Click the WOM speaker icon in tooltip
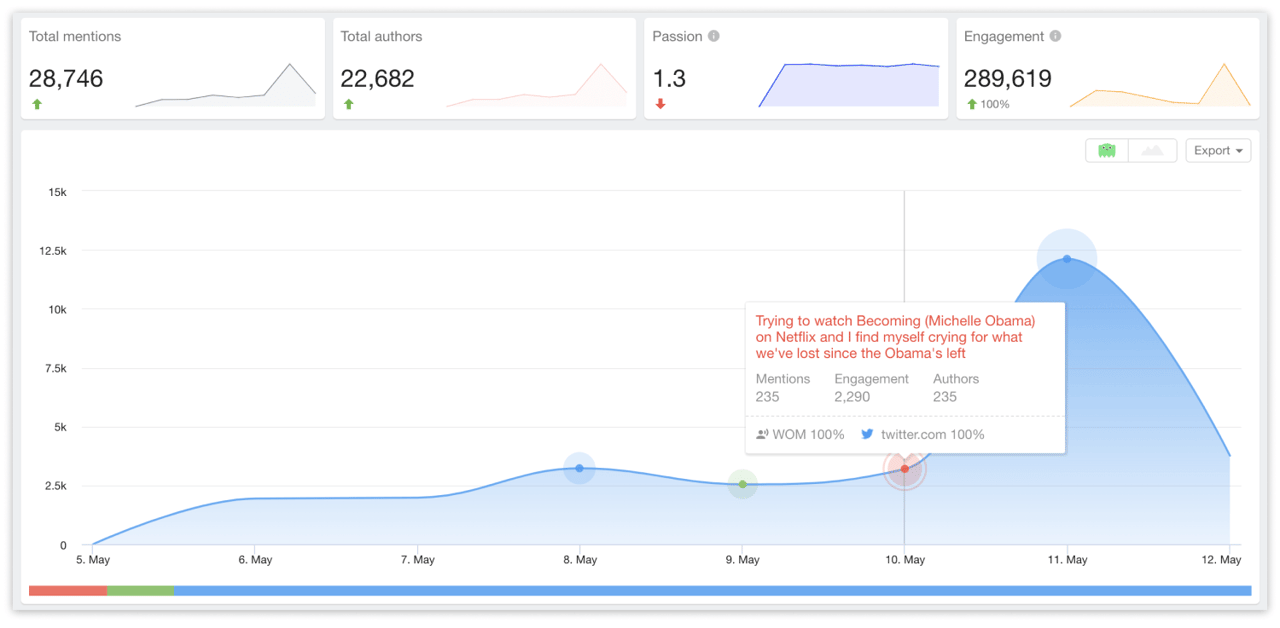The image size is (1280, 628). [x=762, y=434]
